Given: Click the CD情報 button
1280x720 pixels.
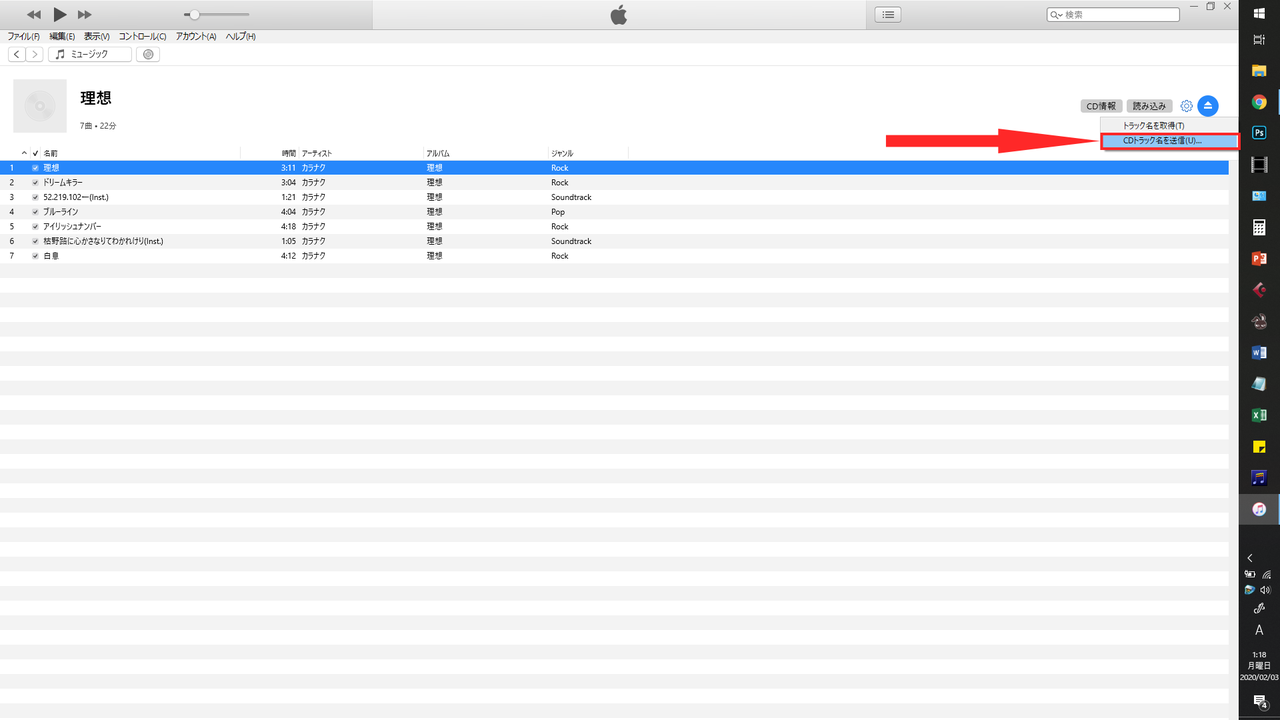Looking at the screenshot, I should pyautogui.click(x=1101, y=106).
